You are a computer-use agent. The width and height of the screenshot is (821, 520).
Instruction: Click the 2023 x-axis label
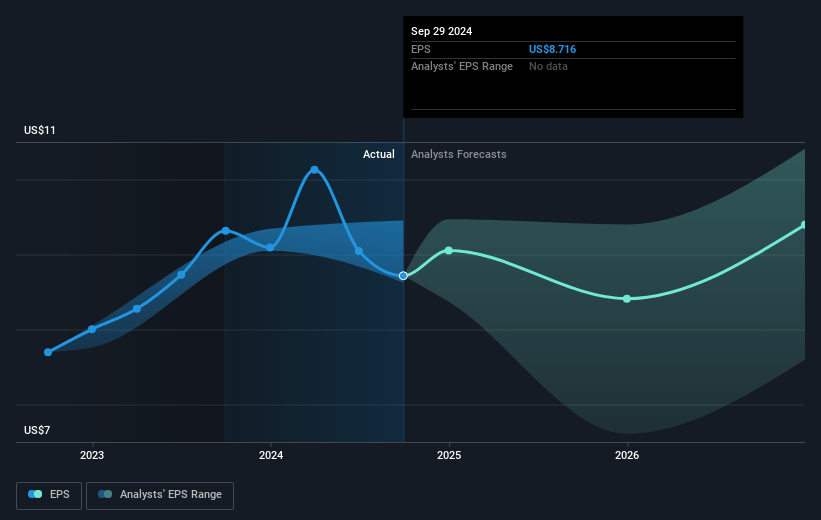click(x=92, y=456)
